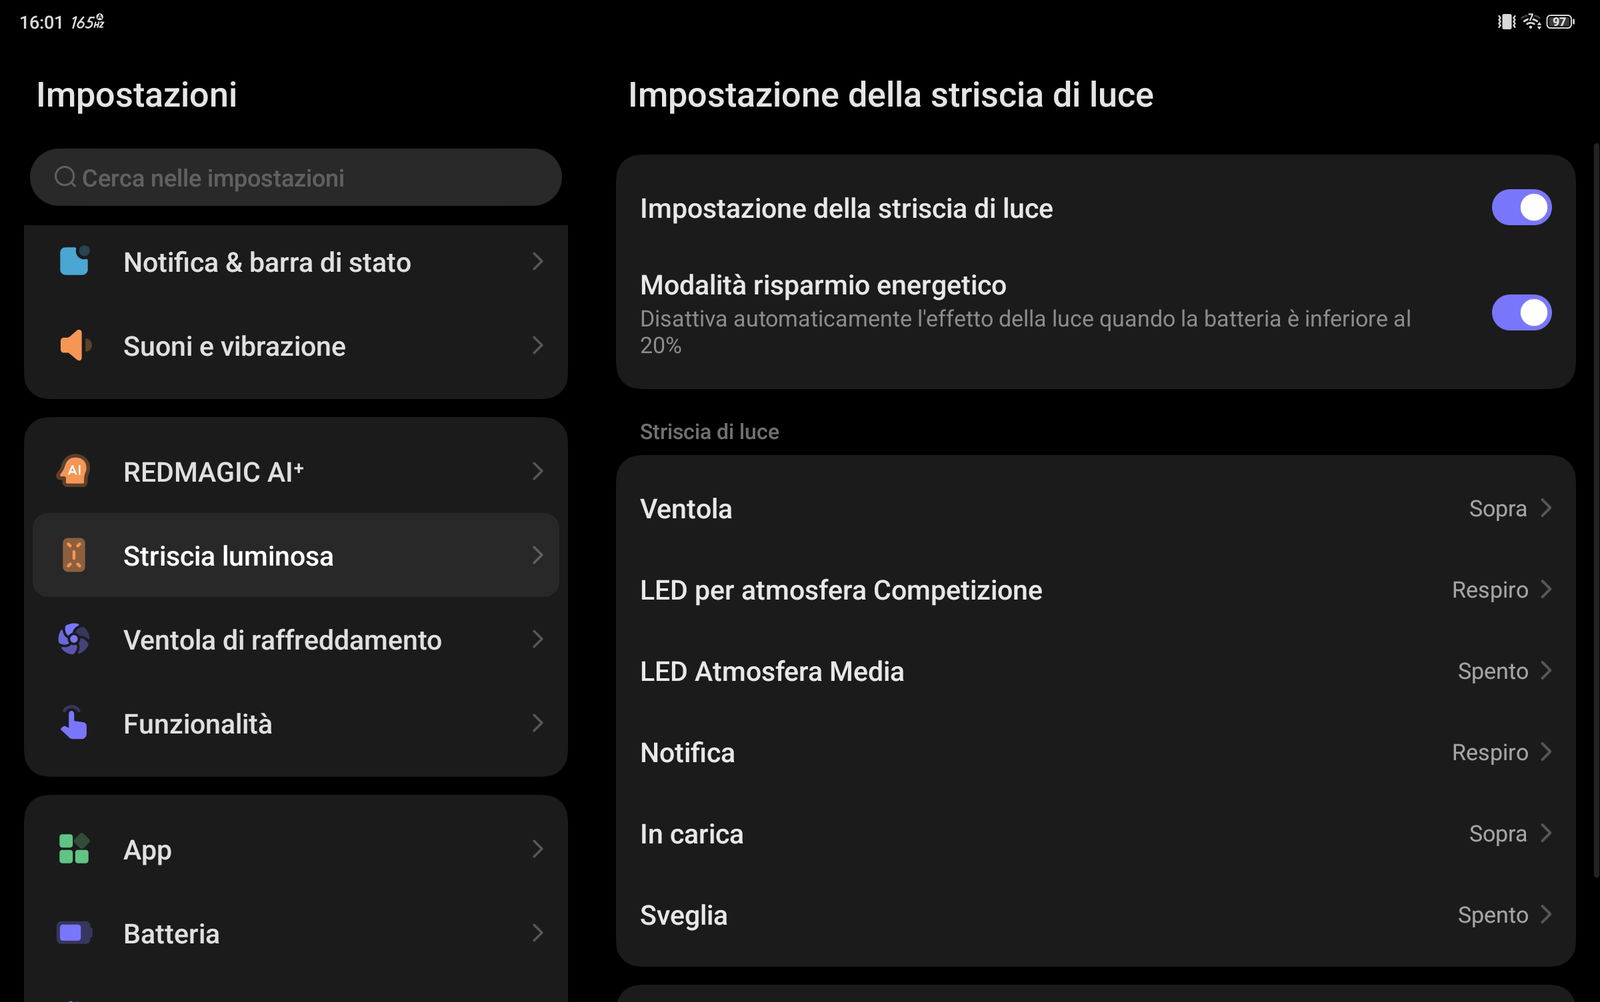Tap the Striscia luminosa sidebar icon
This screenshot has width=1600, height=1002.
click(74, 555)
